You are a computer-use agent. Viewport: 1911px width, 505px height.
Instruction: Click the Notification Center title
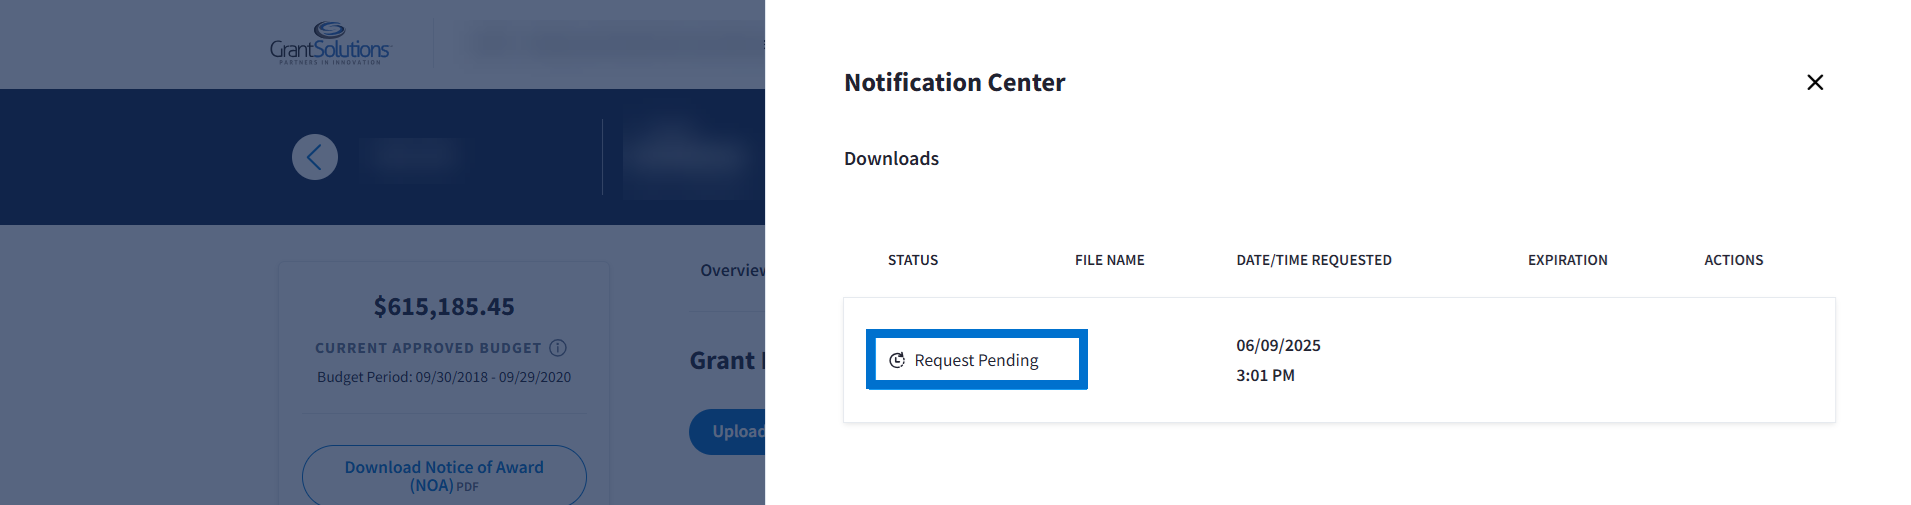click(x=954, y=82)
